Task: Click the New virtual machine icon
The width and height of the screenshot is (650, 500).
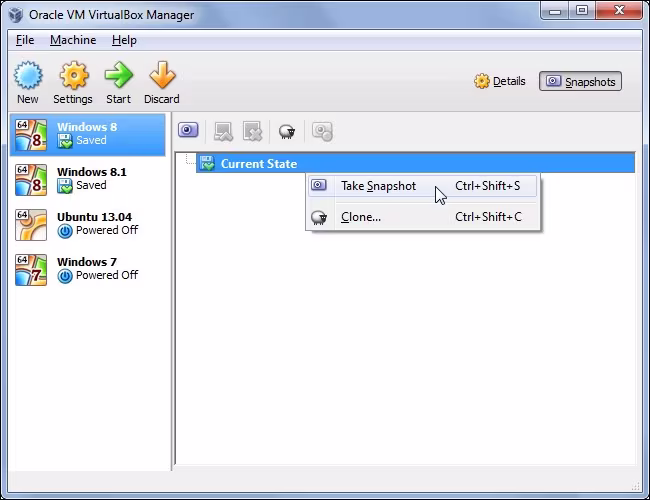Action: point(28,82)
